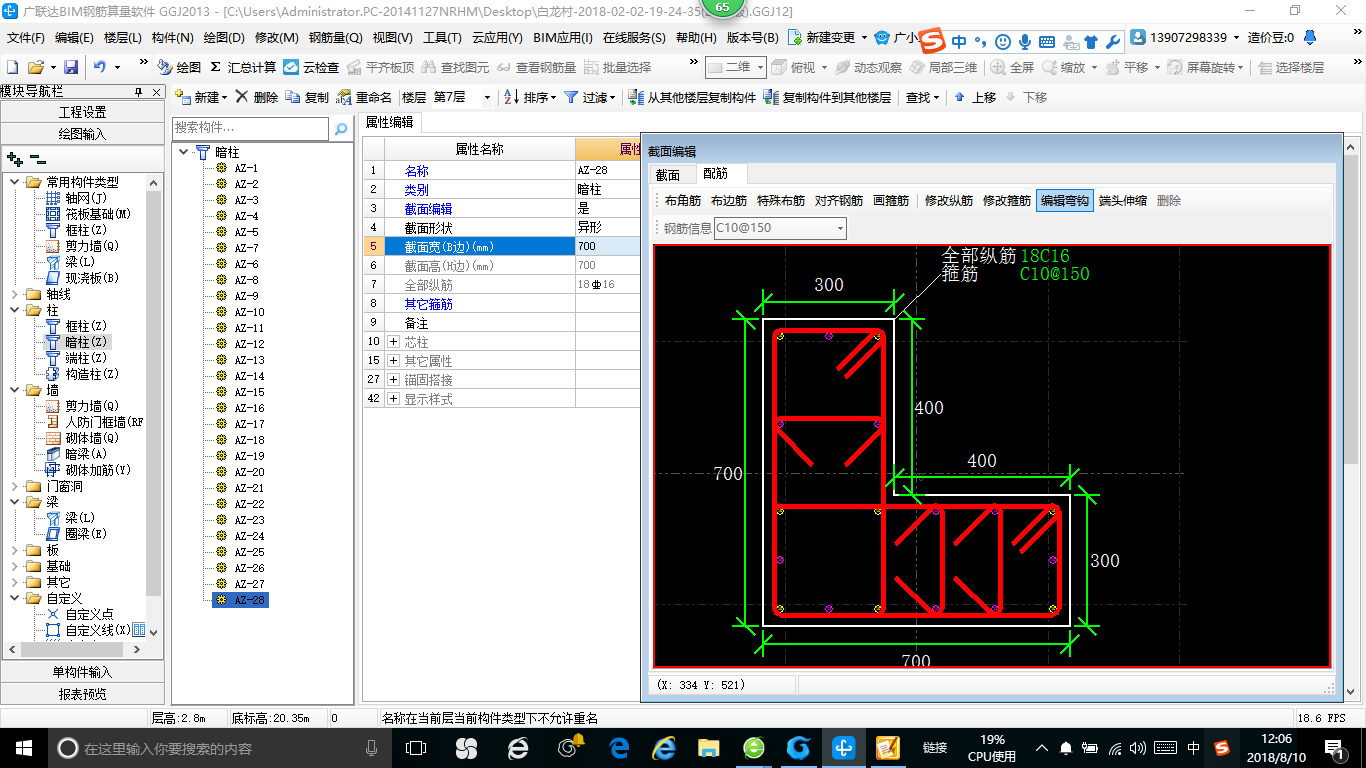Click 修改纵筋 button
The image size is (1366, 768).
tap(949, 200)
